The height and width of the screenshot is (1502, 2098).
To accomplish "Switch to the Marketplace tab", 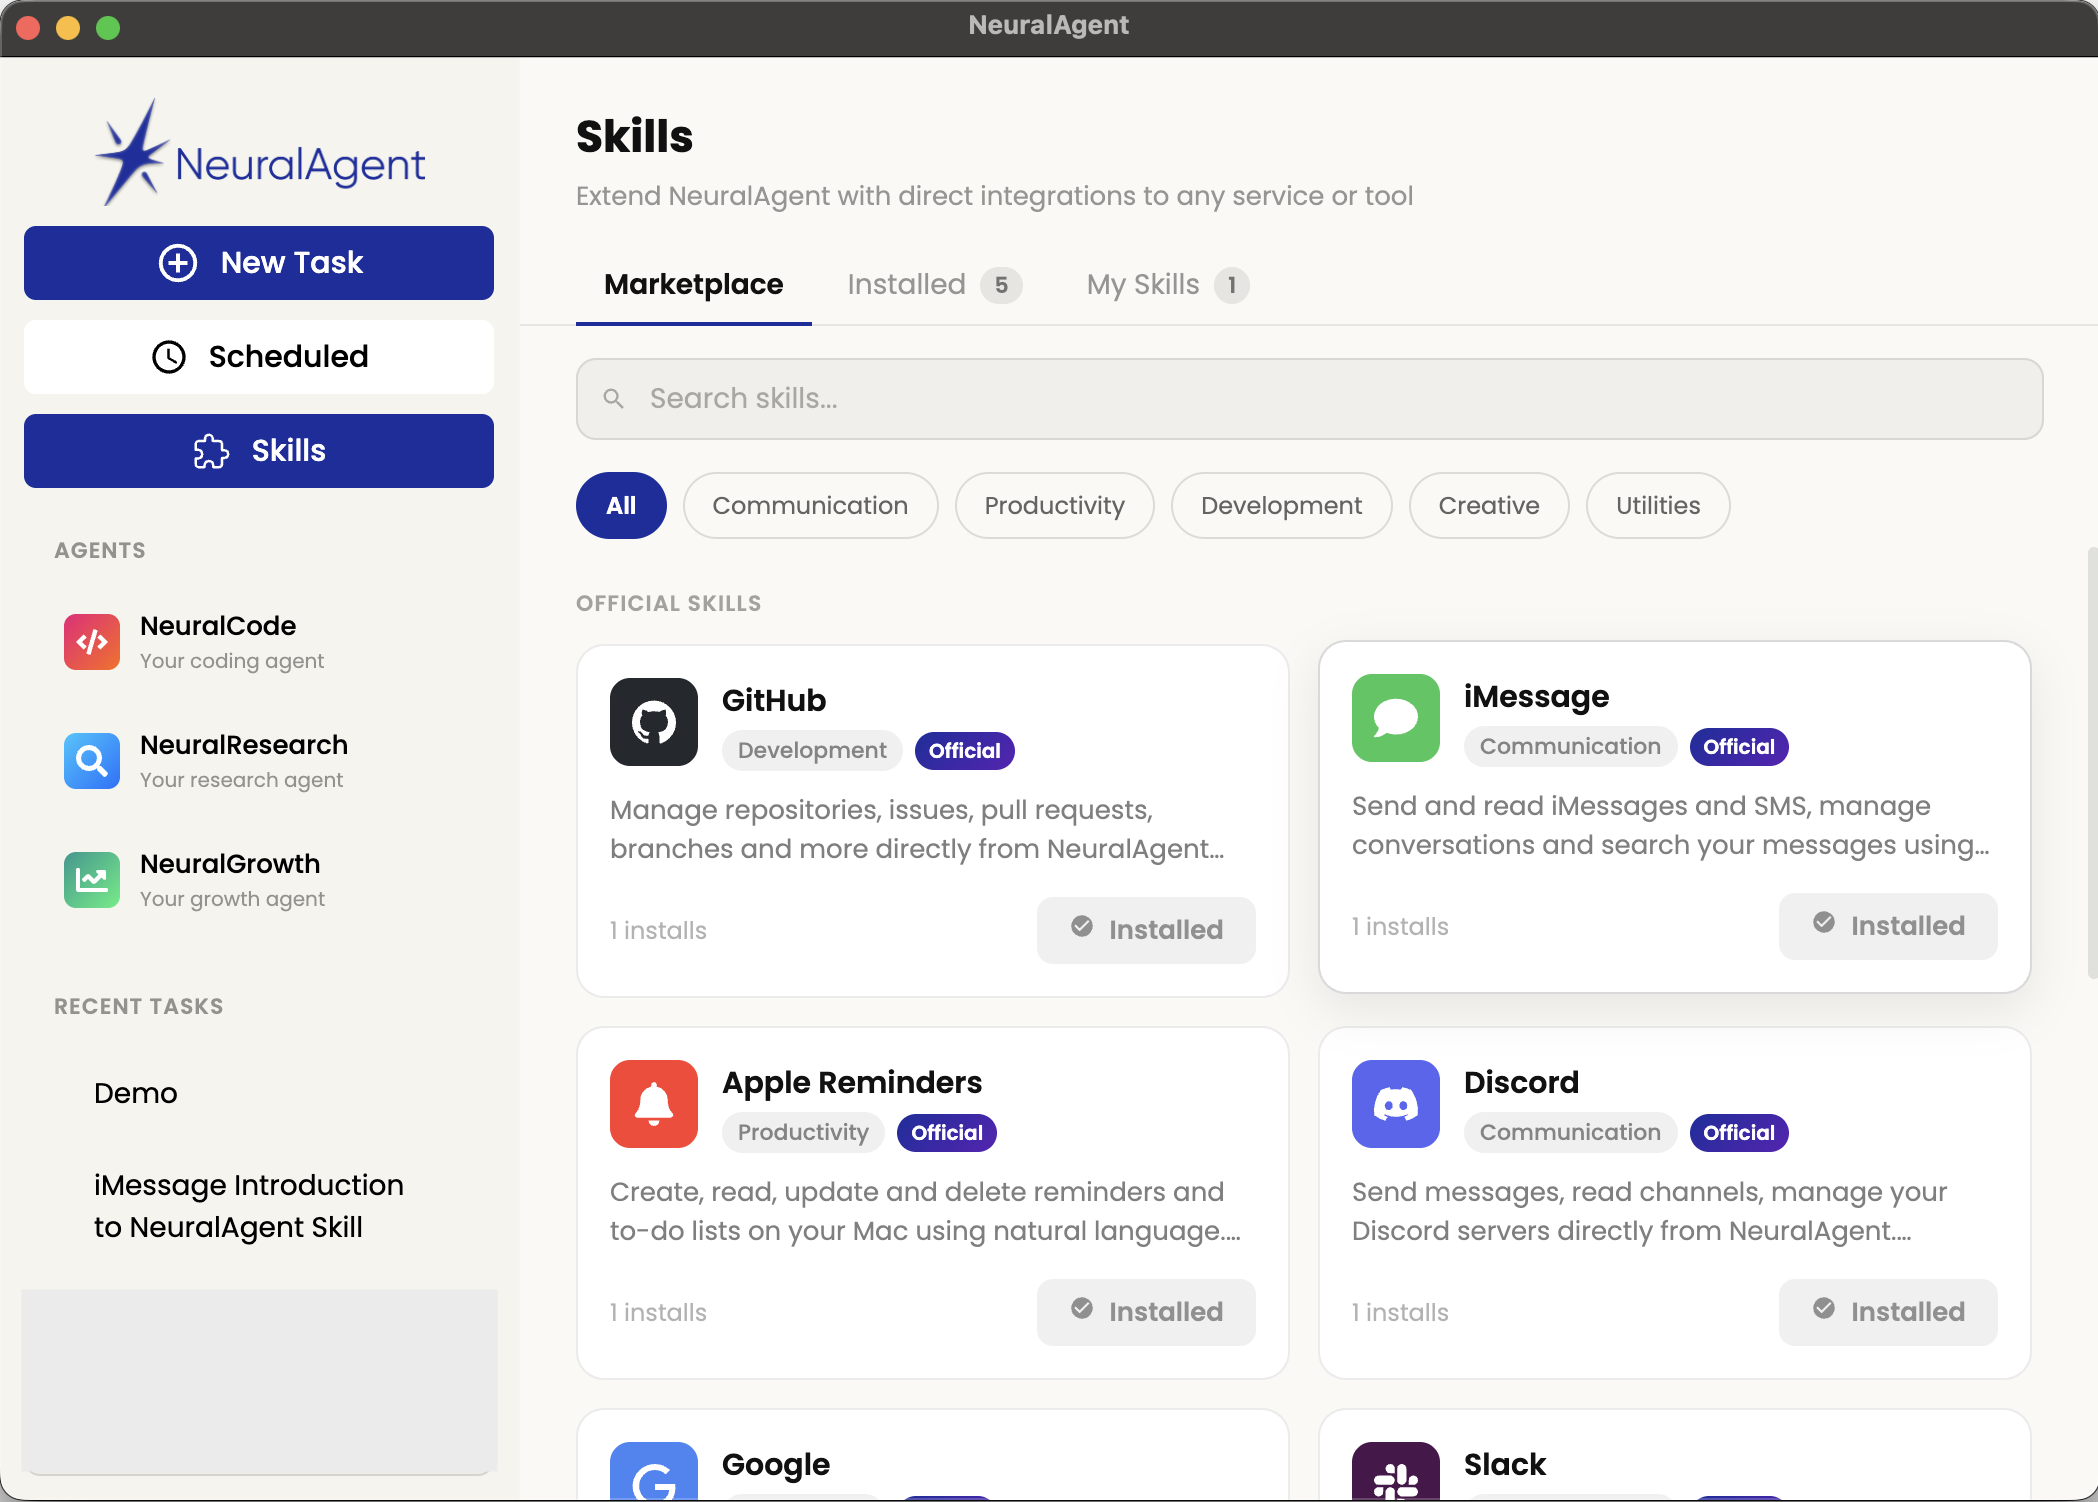I will (693, 285).
